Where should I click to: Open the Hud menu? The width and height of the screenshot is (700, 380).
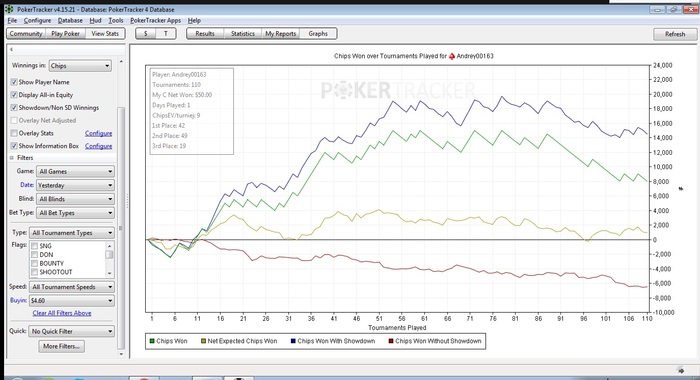[96, 21]
